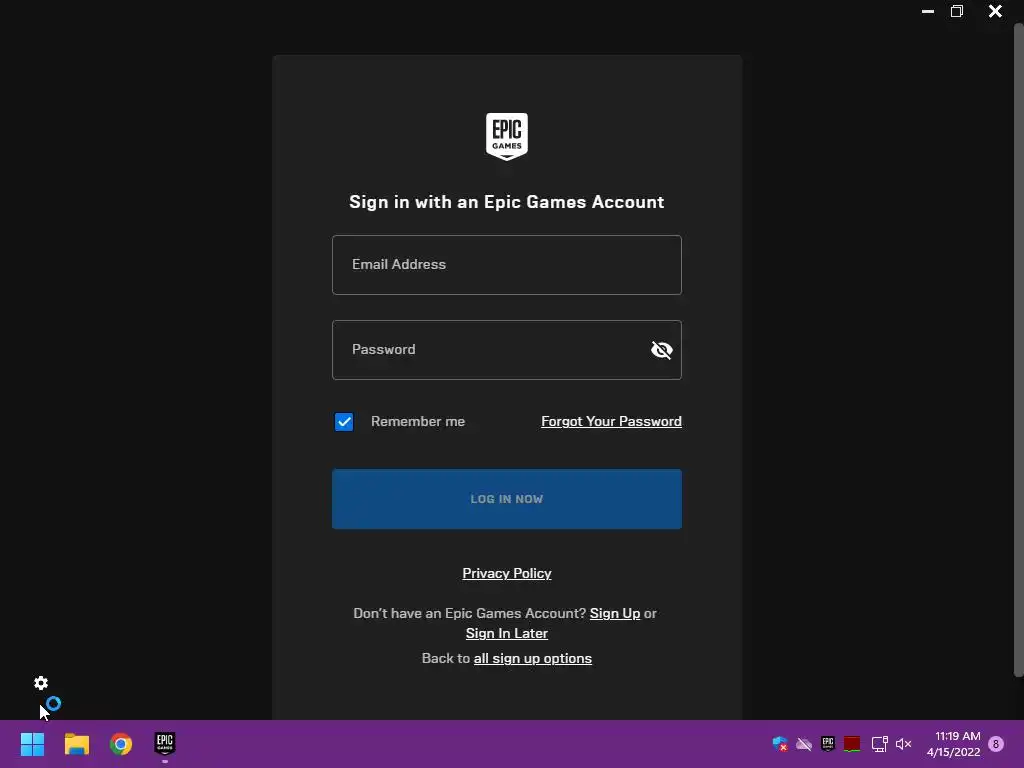Toggle password visibility eye icon

click(x=662, y=350)
